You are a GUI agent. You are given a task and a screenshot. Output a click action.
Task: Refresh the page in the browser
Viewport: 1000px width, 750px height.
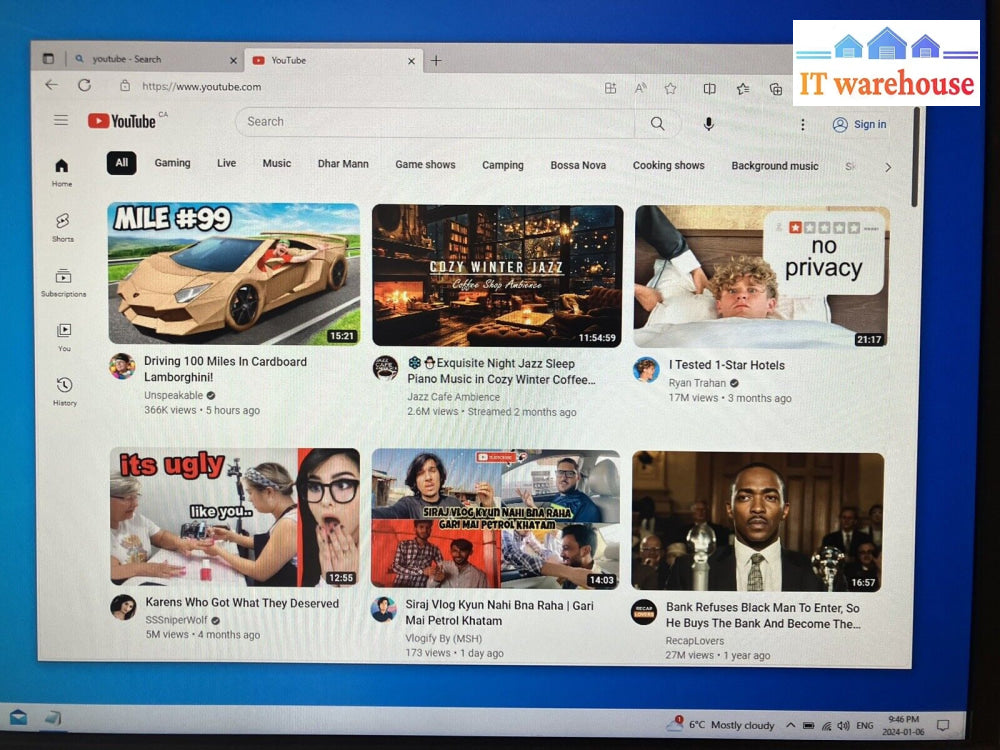point(84,86)
